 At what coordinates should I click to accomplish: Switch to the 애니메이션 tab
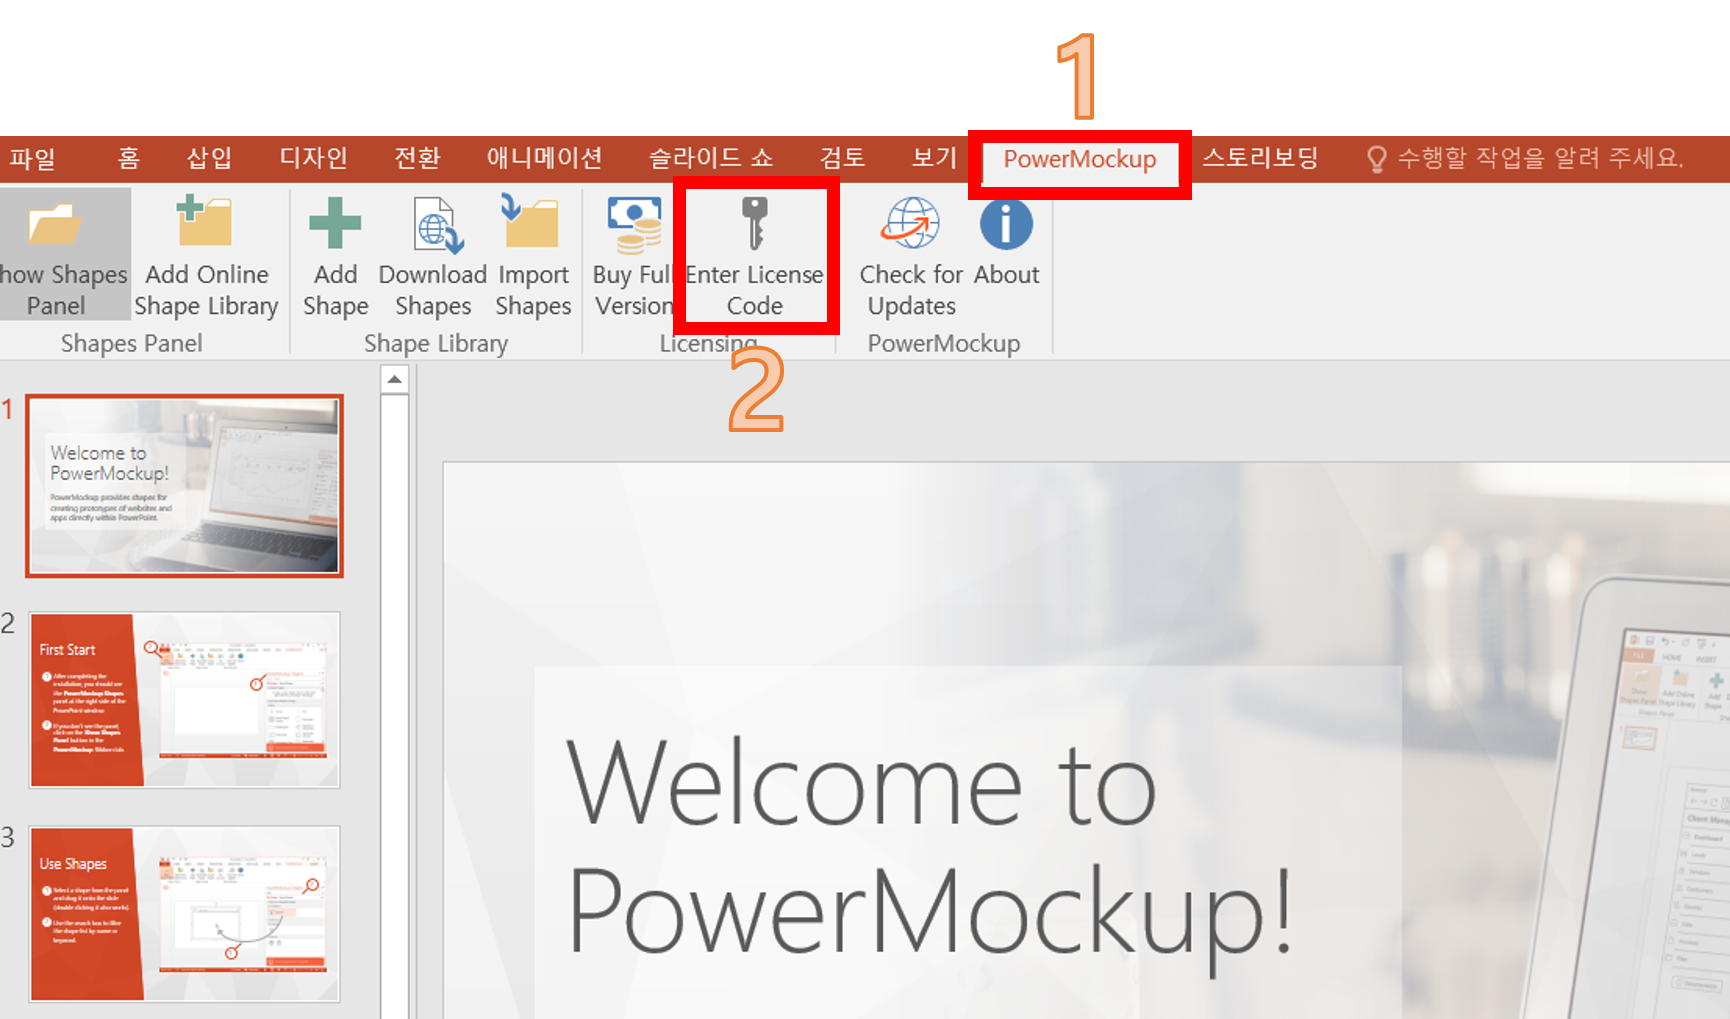coord(544,158)
